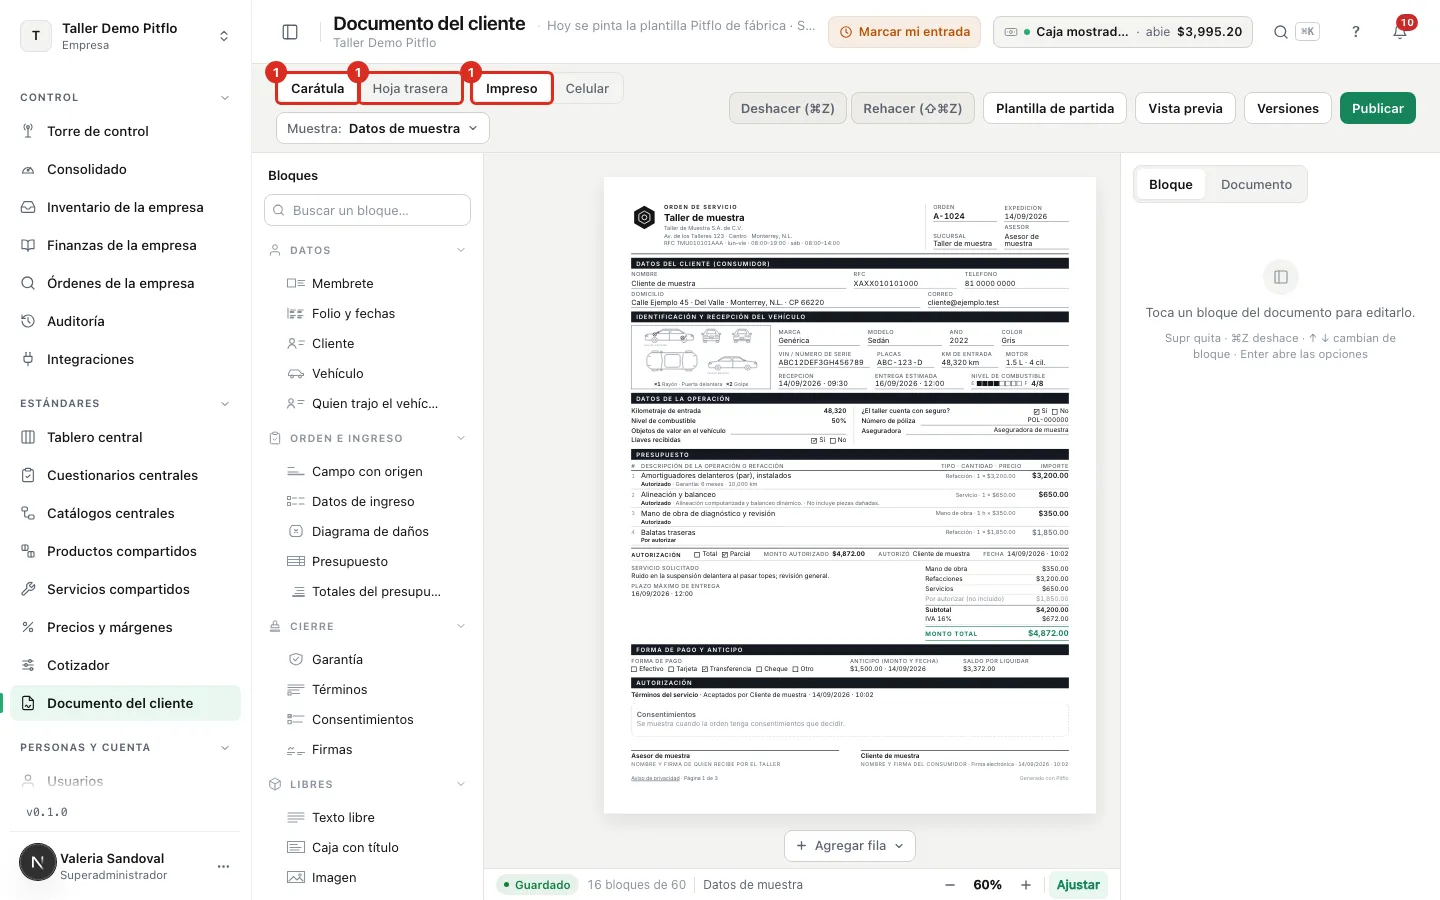Viewport: 1440px width, 900px height.
Task: Open Vista previa
Action: pos(1185,108)
